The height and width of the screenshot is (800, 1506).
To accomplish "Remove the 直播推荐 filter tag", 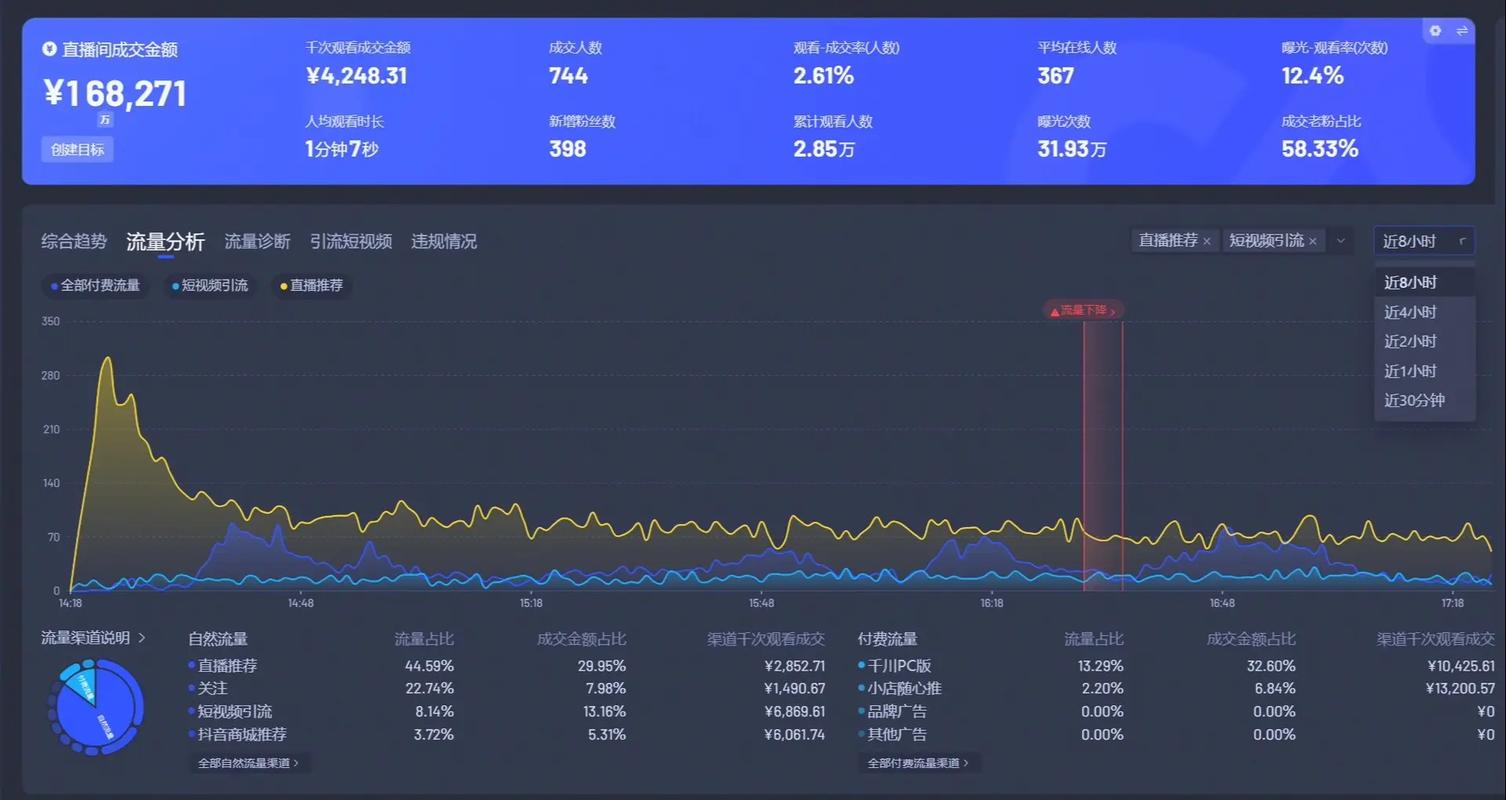I will pyautogui.click(x=1207, y=241).
